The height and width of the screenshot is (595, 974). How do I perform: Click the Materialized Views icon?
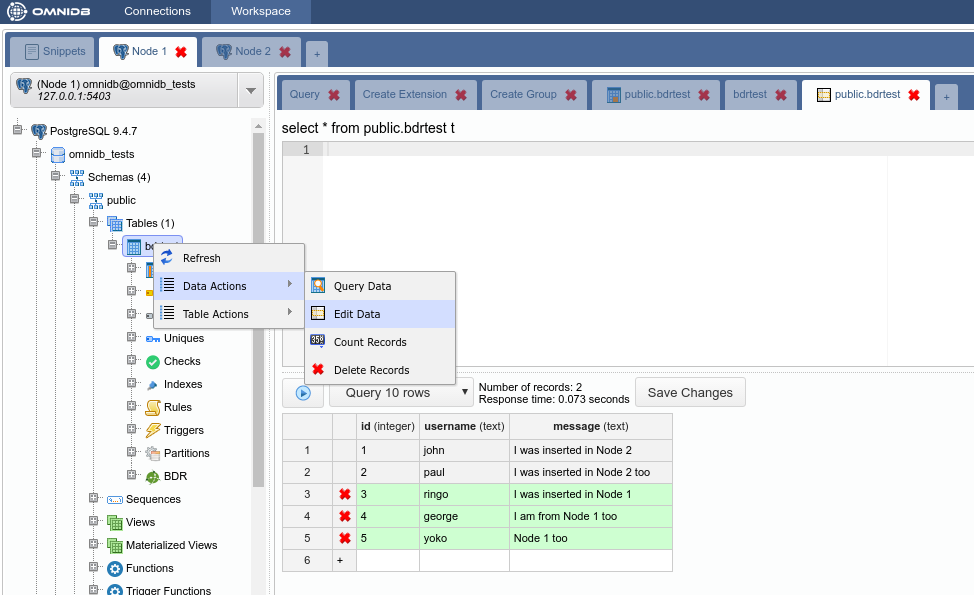click(x=115, y=545)
